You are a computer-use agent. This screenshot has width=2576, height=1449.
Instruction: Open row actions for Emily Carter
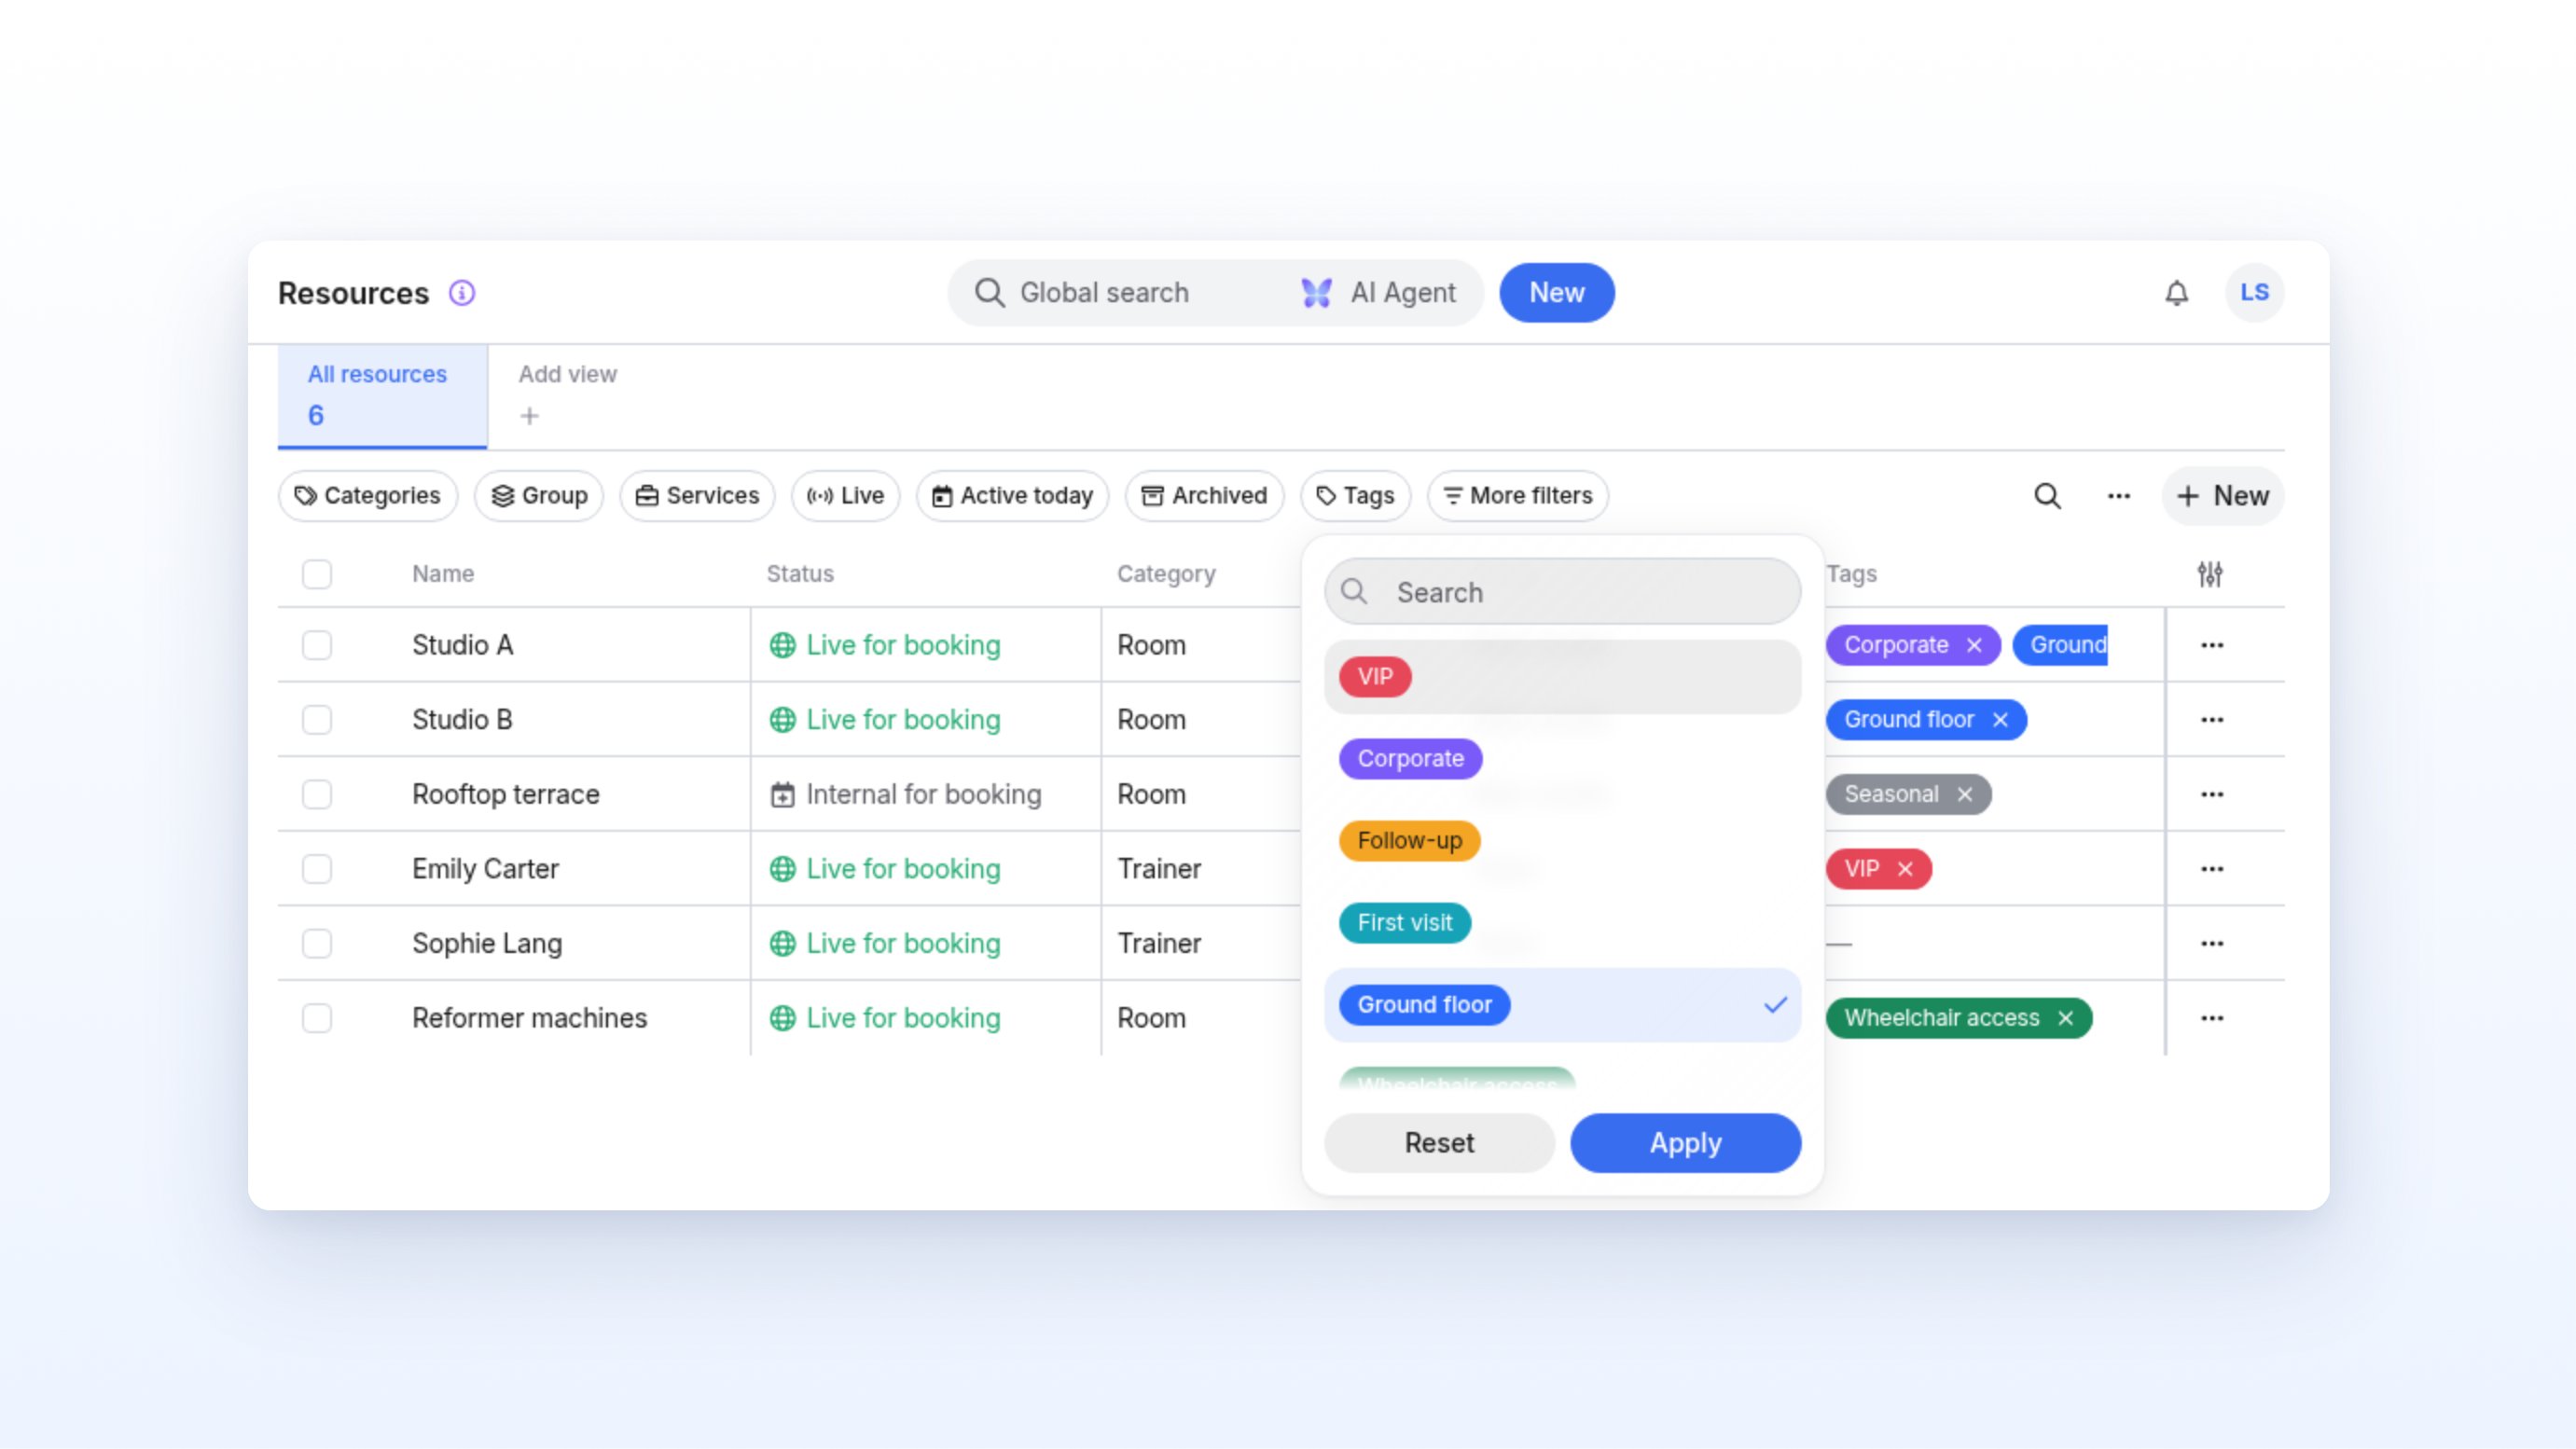(x=2212, y=869)
